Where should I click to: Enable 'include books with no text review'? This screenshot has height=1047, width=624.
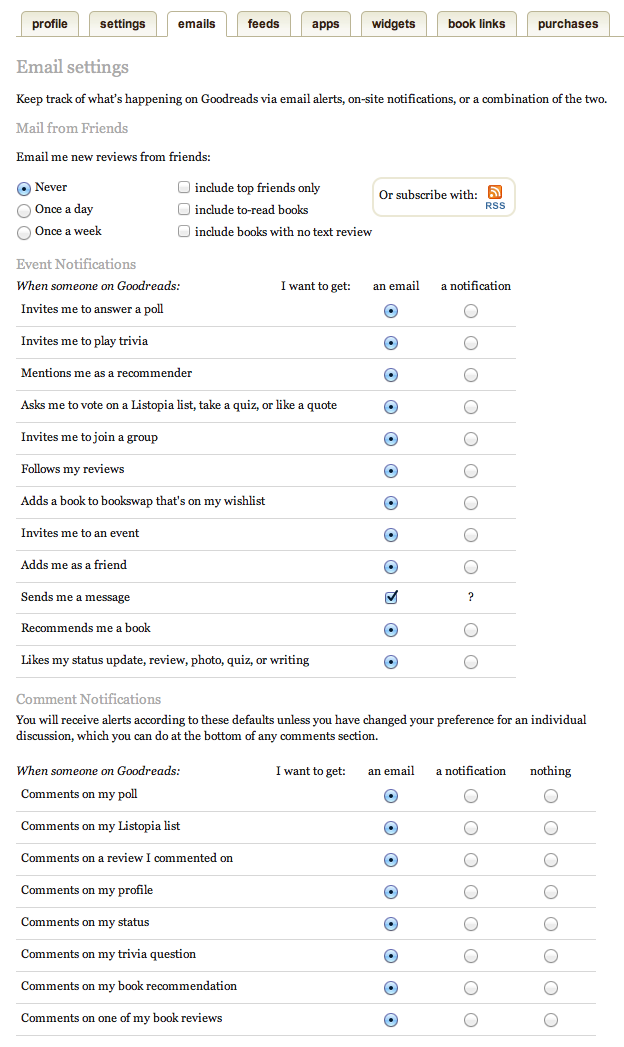[184, 231]
